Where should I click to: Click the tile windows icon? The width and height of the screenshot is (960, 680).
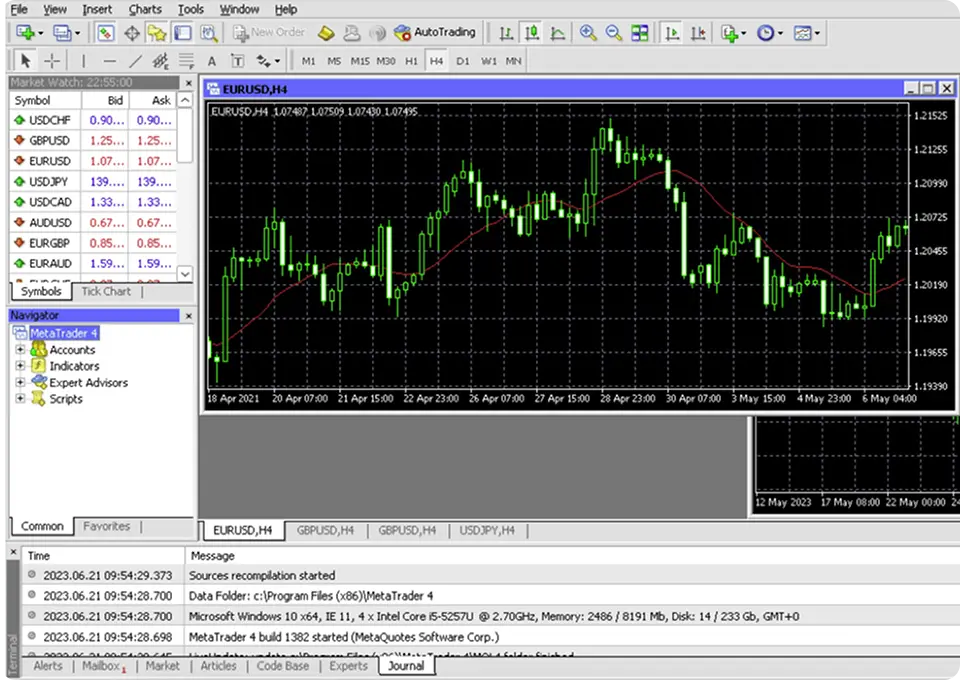[x=639, y=33]
